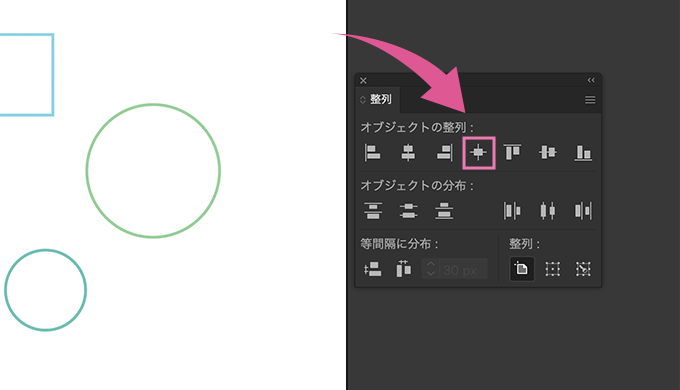680x390 pixels.
Task: Distribute objects by left edges
Action: pos(512,211)
